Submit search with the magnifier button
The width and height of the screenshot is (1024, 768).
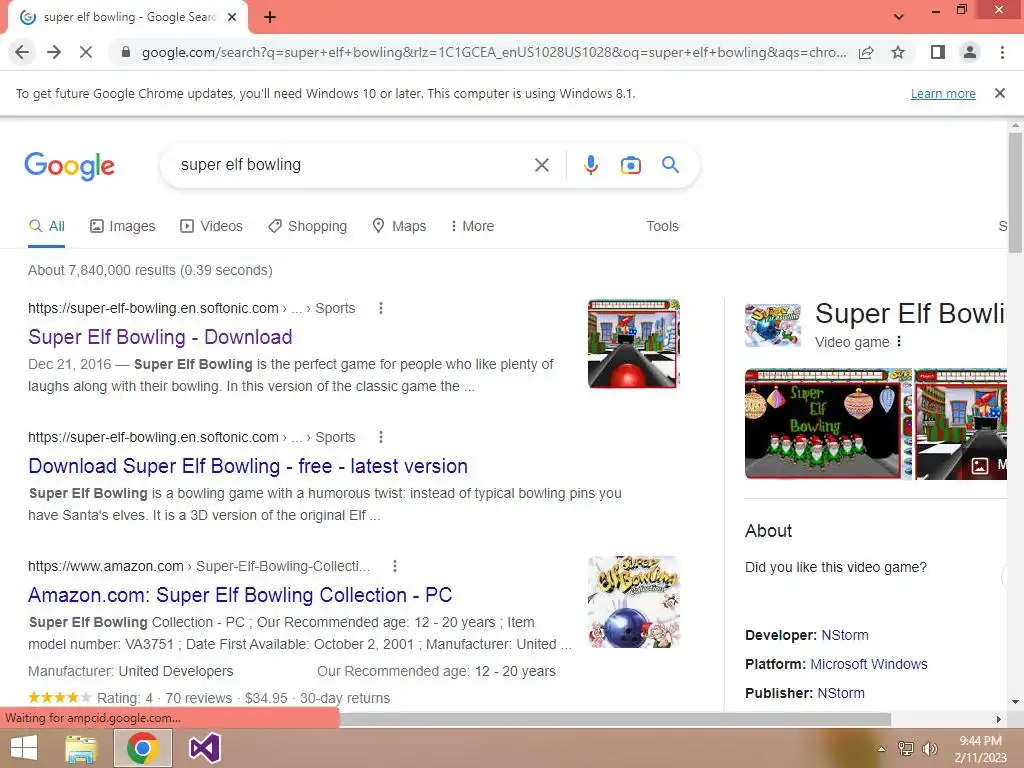pyautogui.click(x=670, y=165)
